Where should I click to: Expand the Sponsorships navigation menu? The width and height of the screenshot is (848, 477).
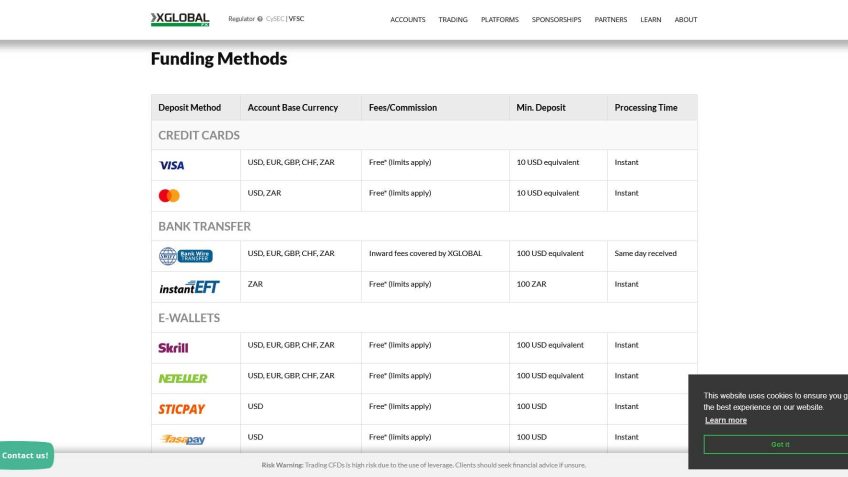tap(556, 20)
